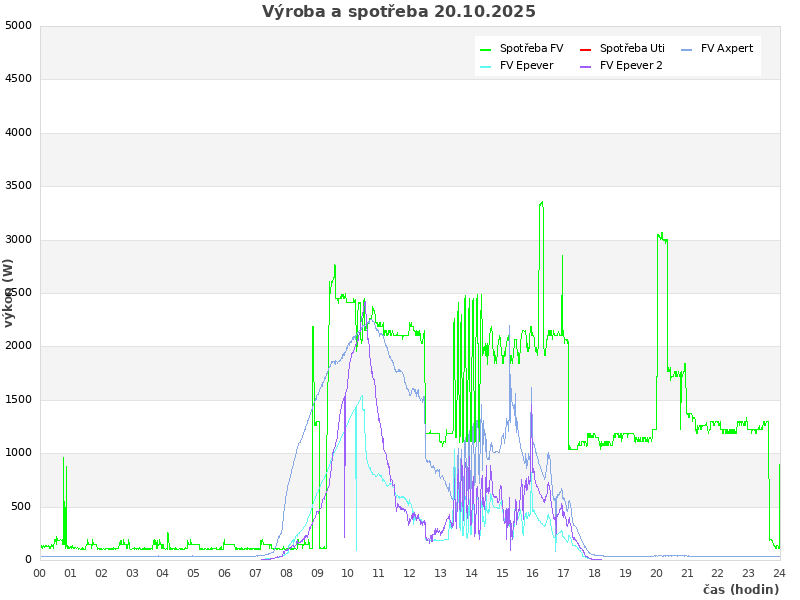This screenshot has height=600, width=800.
Task: Click the chart title Výroba a spotřeba
Action: (x=399, y=12)
